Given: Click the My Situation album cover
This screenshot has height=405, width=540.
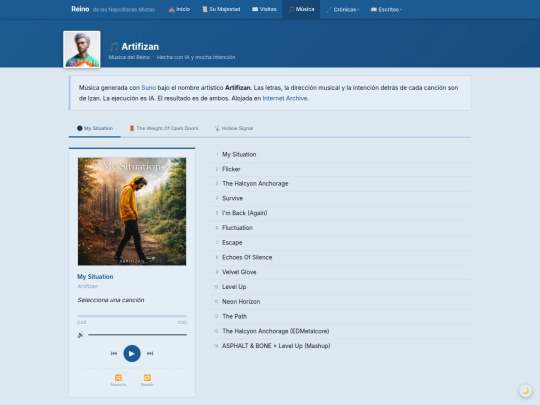Looking at the screenshot, I should point(132,211).
